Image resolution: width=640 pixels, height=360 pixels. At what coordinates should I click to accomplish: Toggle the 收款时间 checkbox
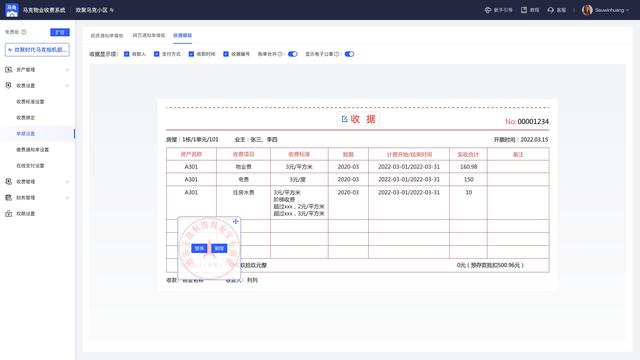[x=191, y=54]
